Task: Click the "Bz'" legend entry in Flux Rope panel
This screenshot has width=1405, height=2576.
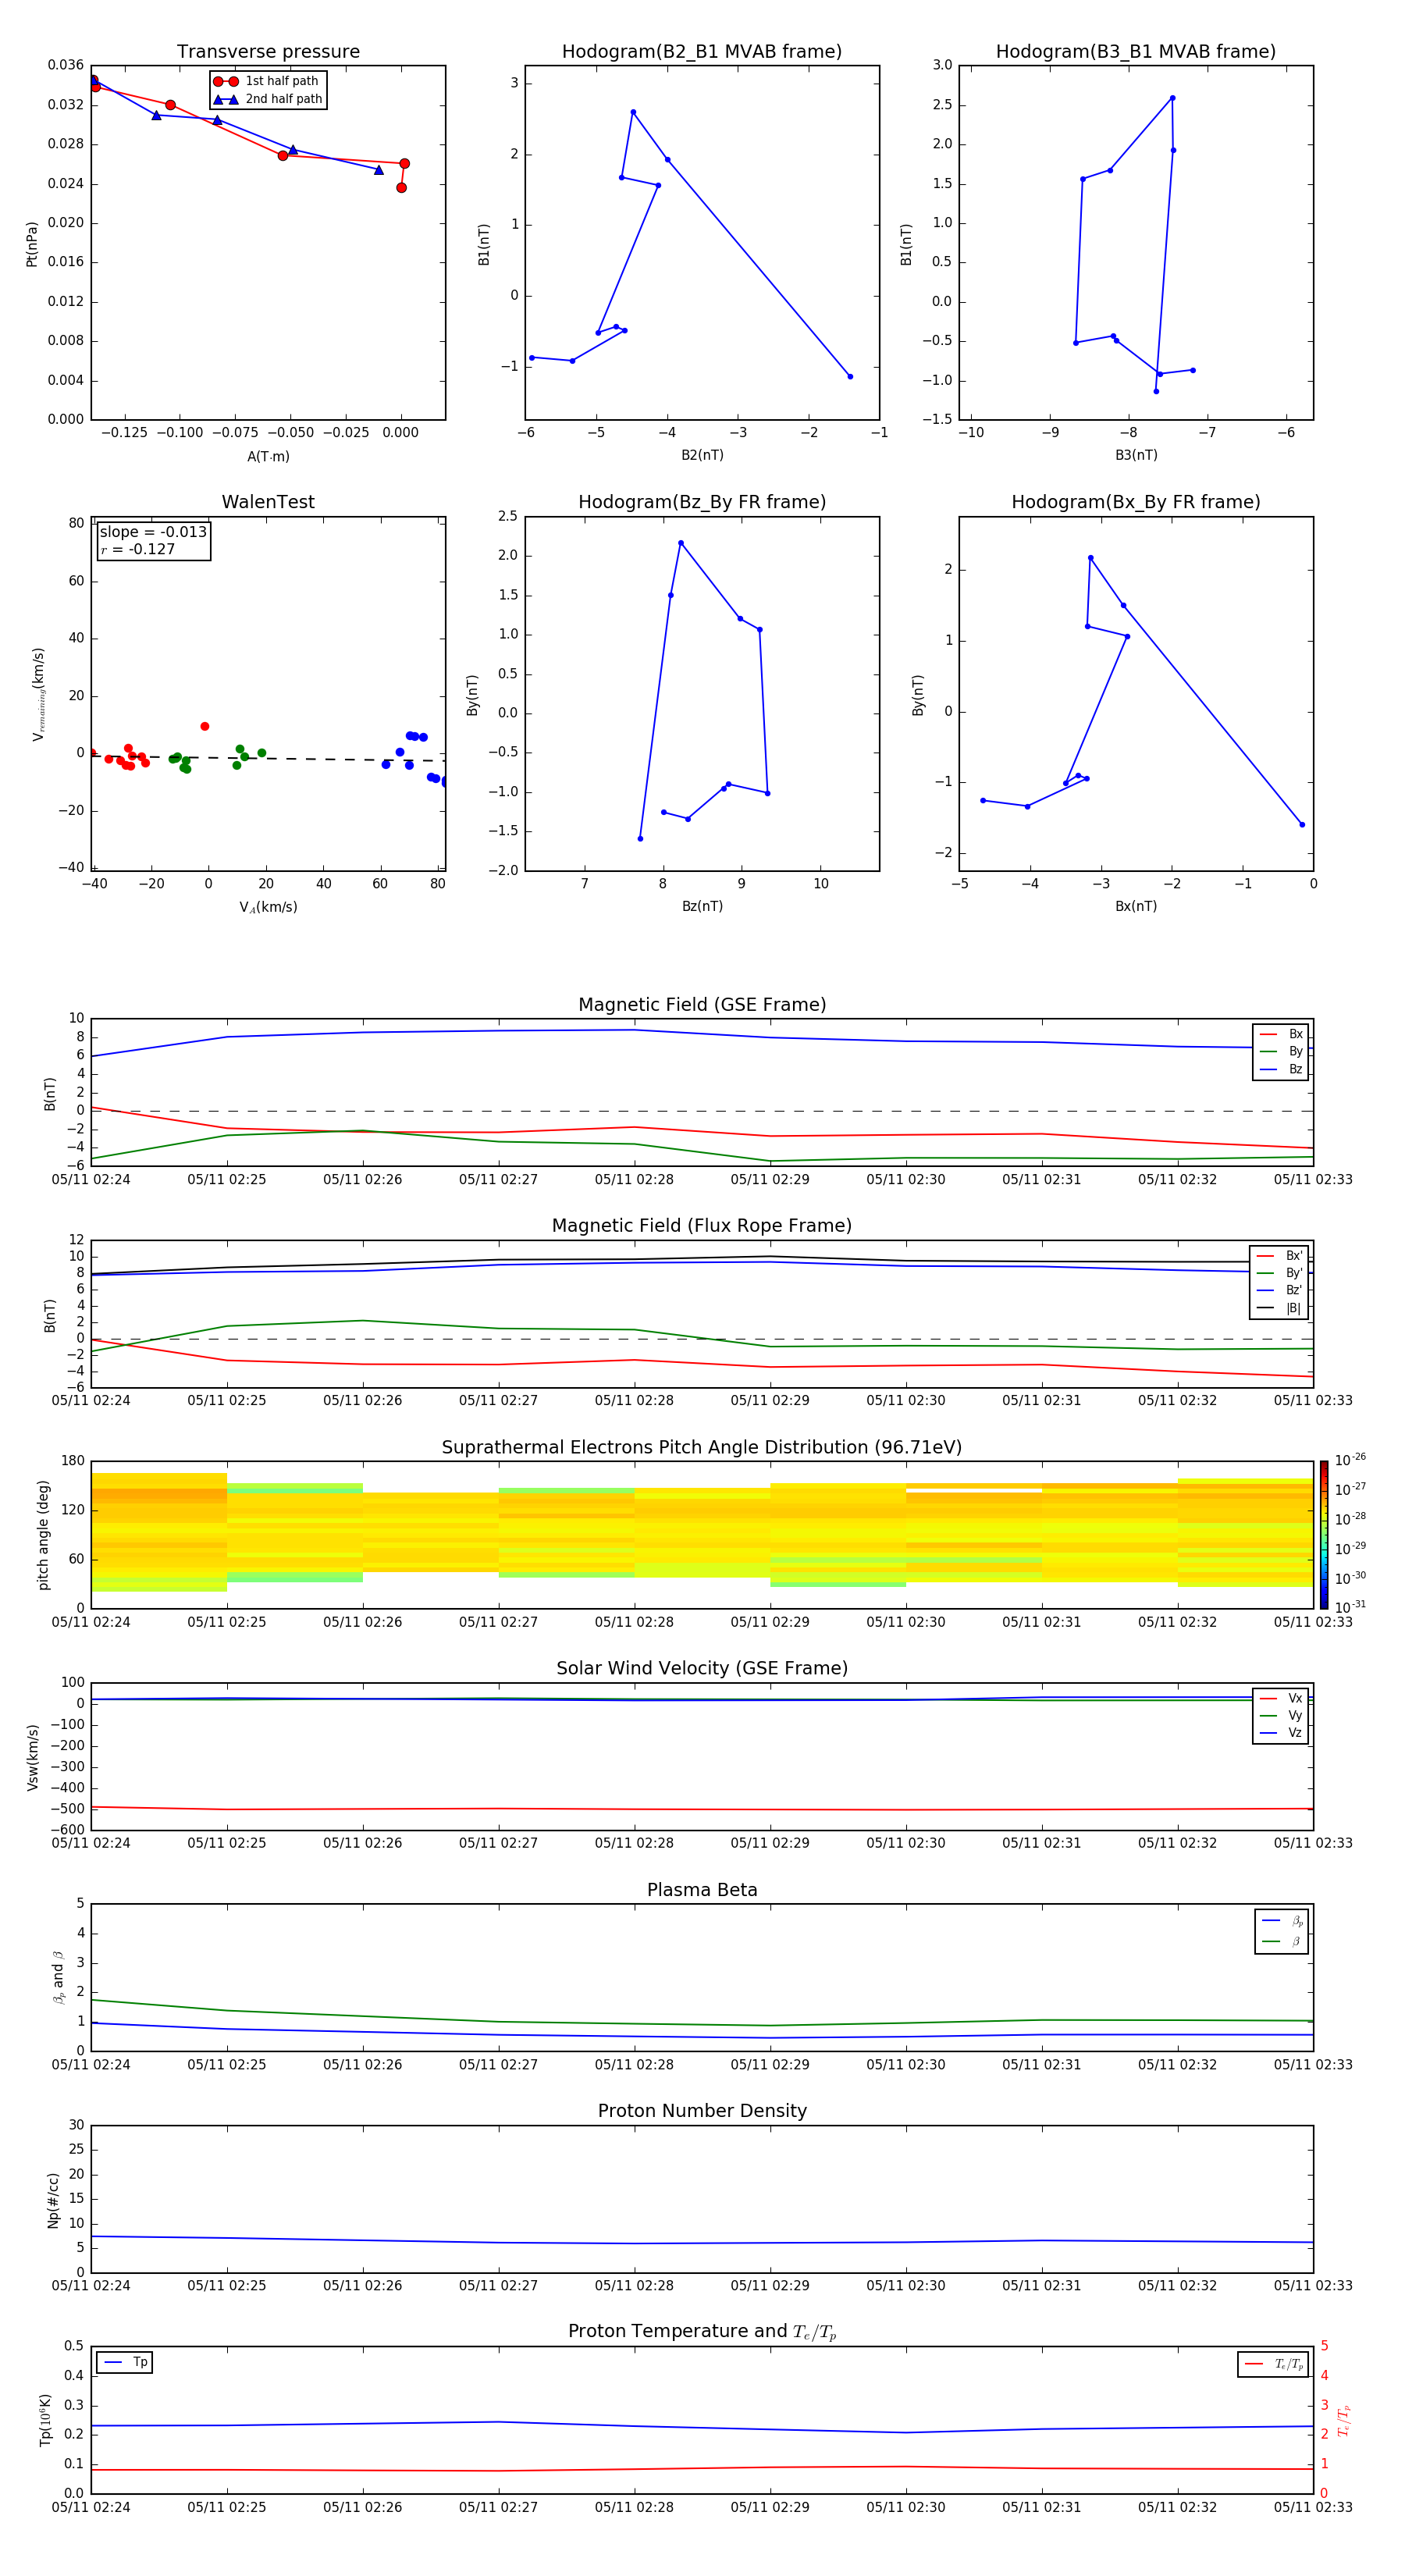Action: pos(1279,1290)
